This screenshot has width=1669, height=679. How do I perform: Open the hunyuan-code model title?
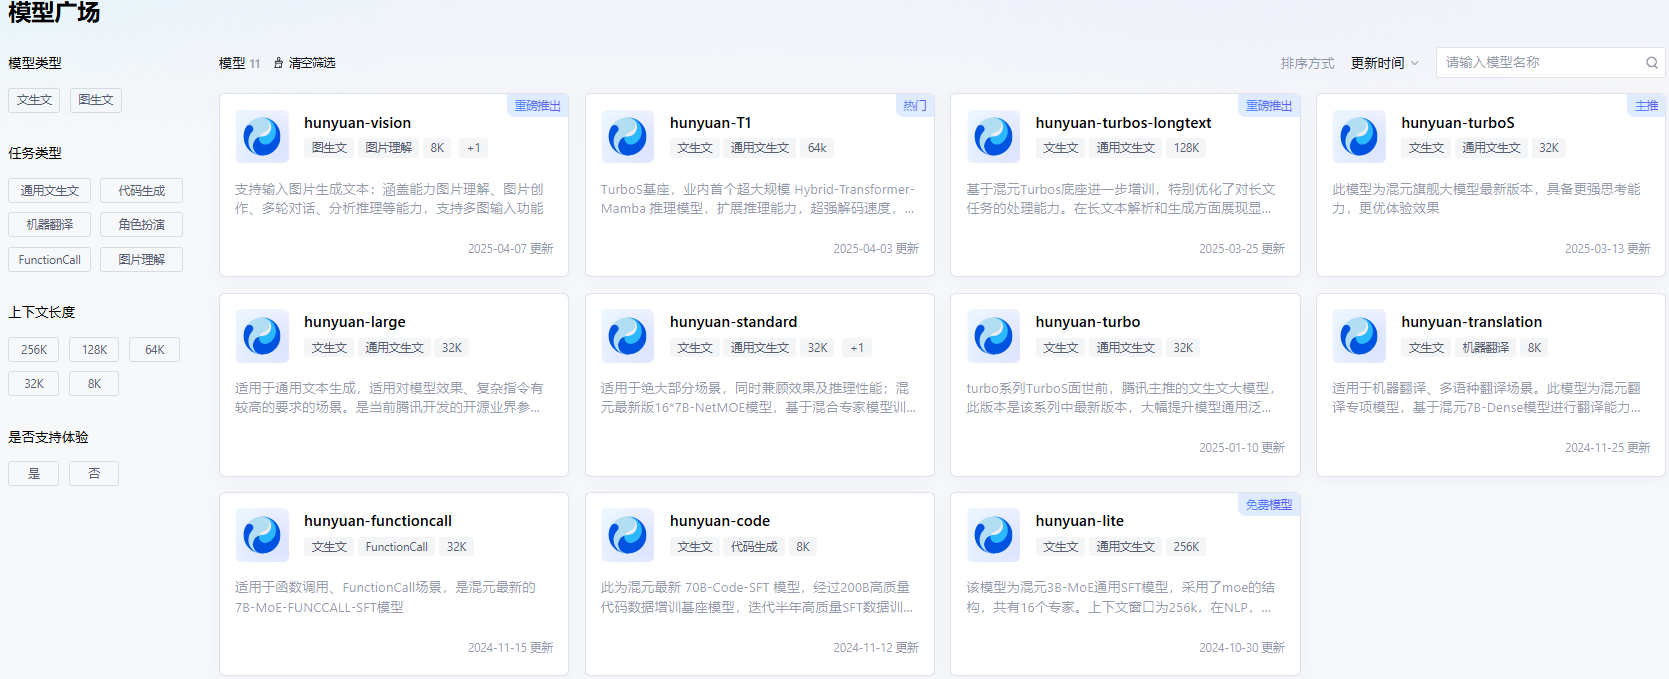coord(720,521)
